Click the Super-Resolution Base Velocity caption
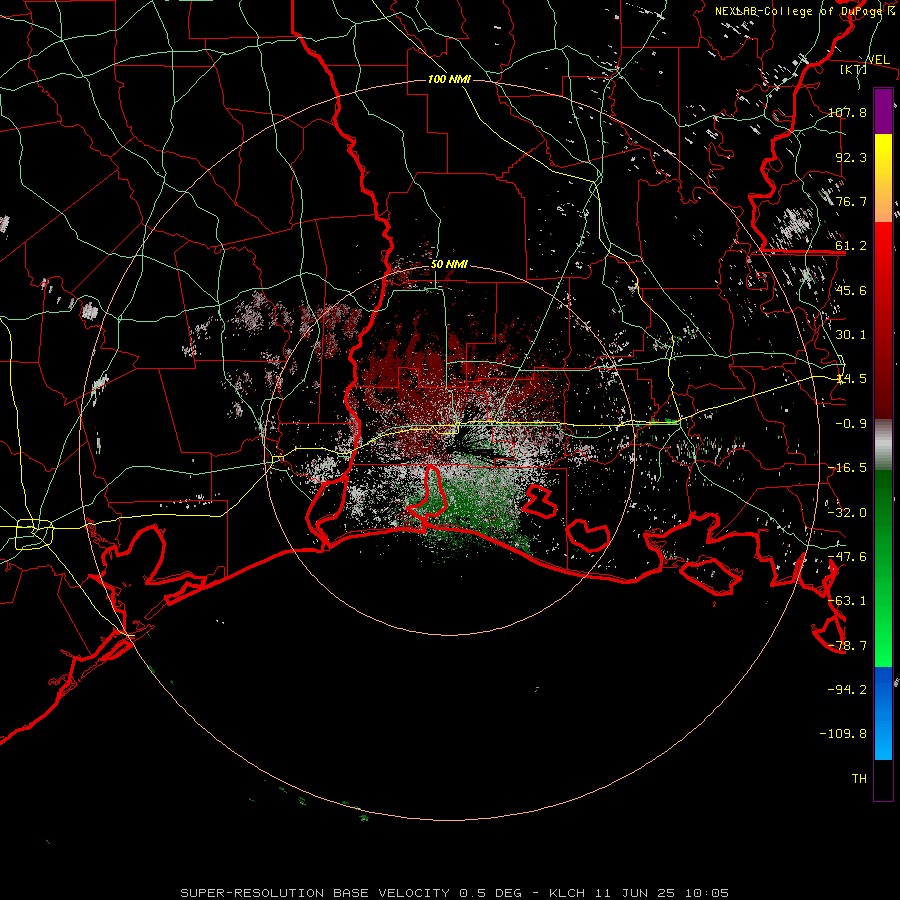The width and height of the screenshot is (900, 900). point(455,893)
